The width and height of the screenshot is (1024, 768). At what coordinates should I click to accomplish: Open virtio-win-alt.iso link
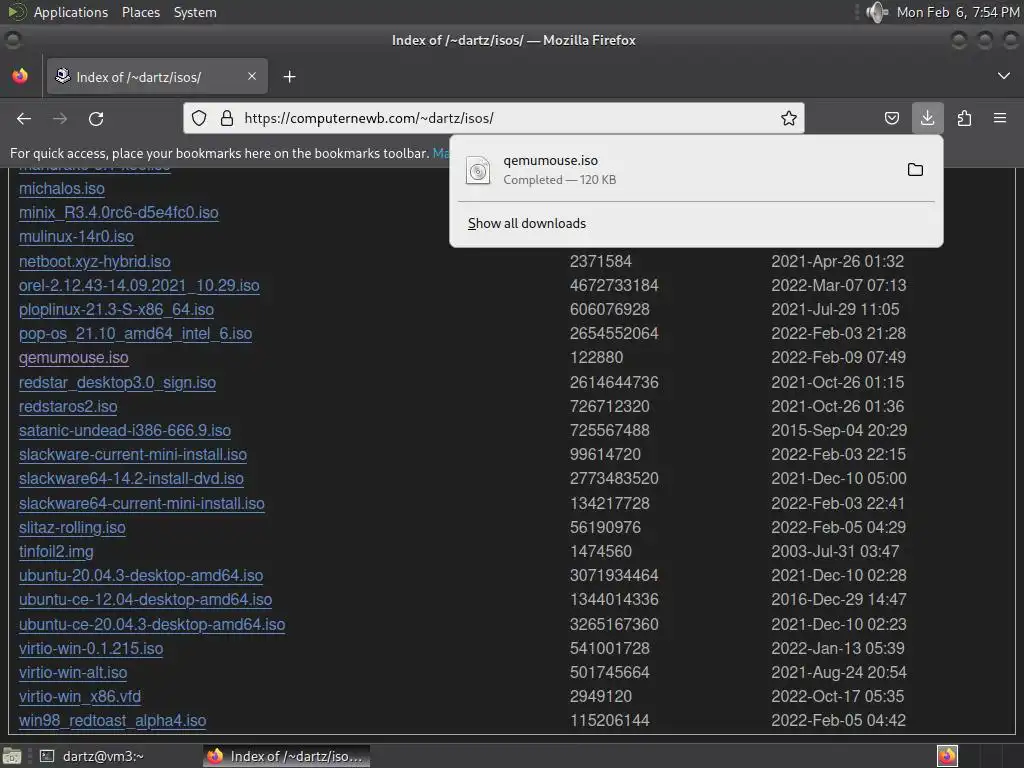click(x=73, y=673)
